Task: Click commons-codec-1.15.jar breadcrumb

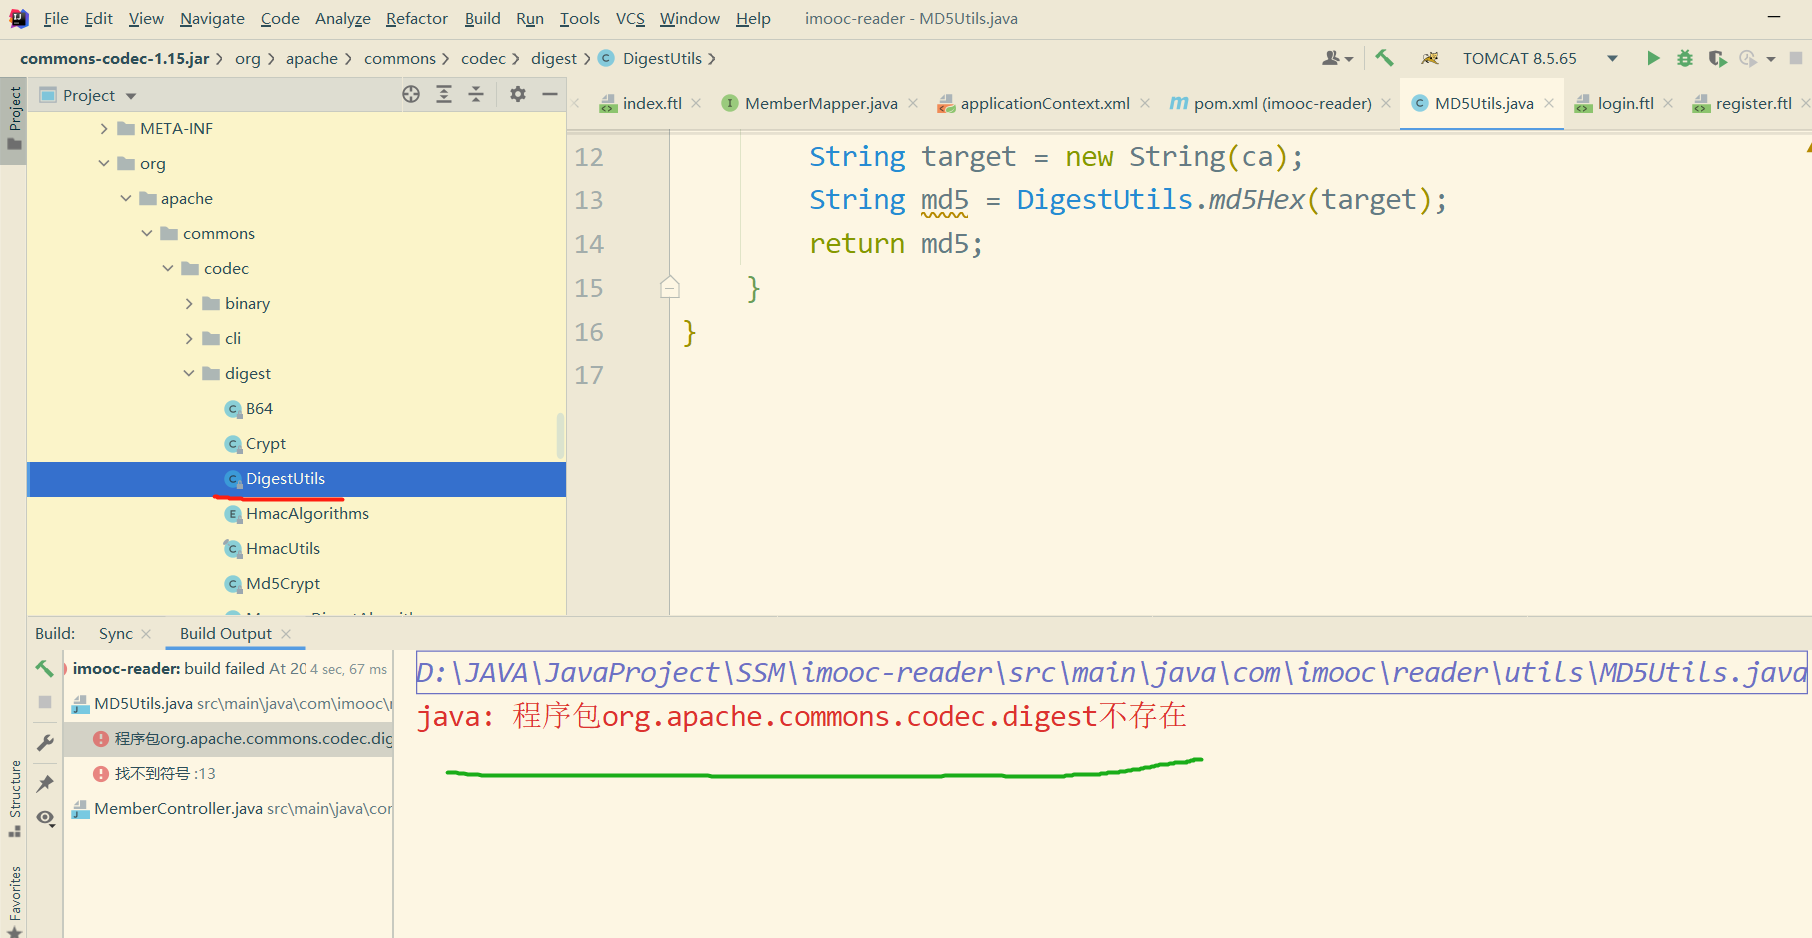Action: pyautogui.click(x=115, y=58)
